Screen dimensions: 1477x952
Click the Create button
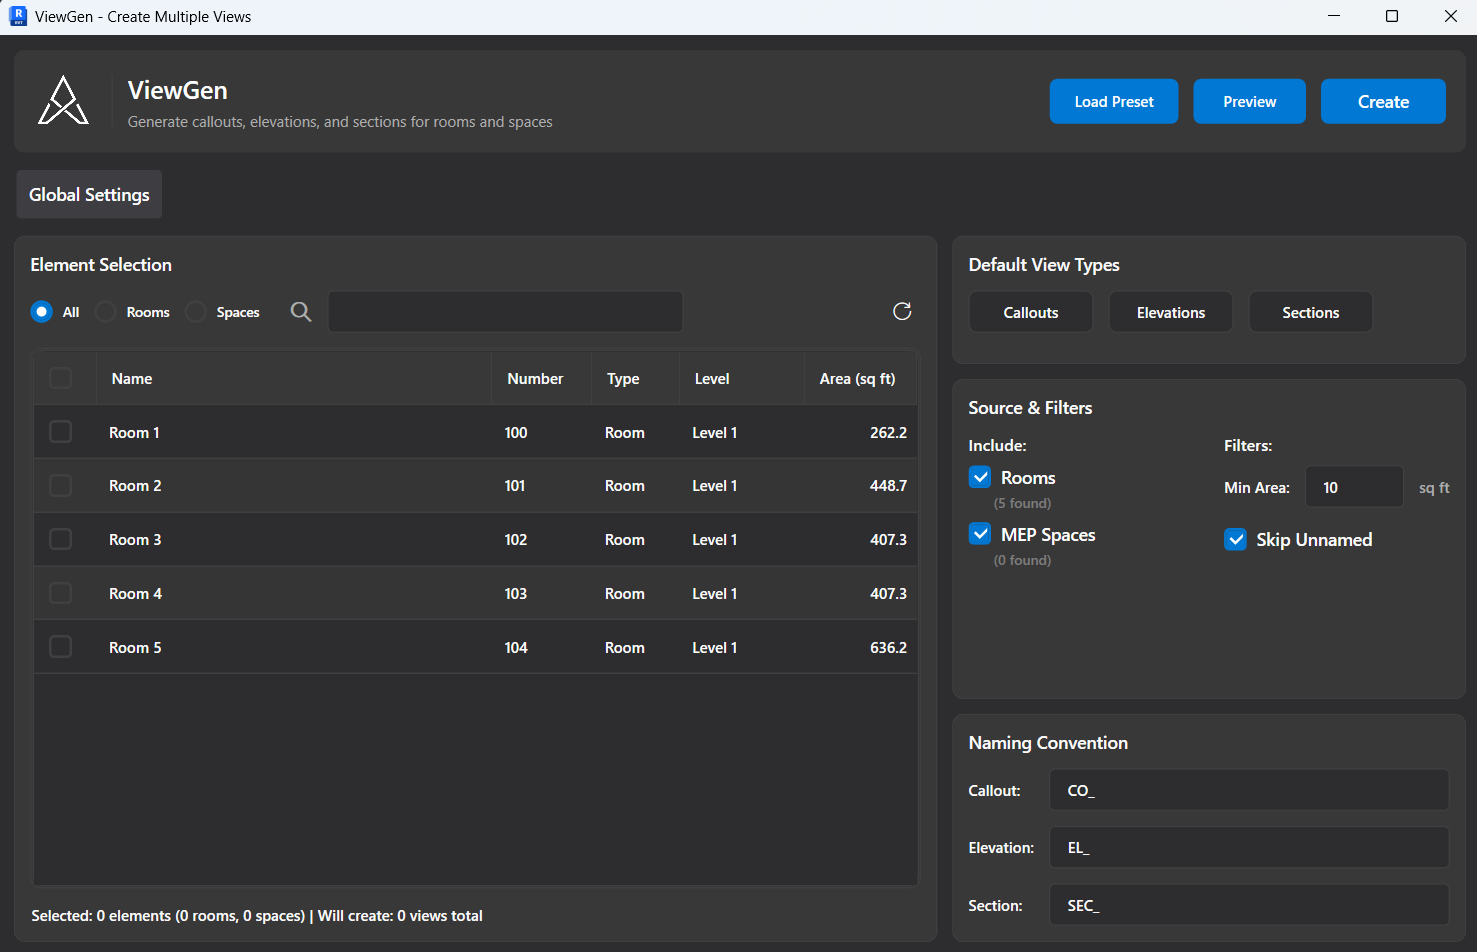click(1383, 102)
